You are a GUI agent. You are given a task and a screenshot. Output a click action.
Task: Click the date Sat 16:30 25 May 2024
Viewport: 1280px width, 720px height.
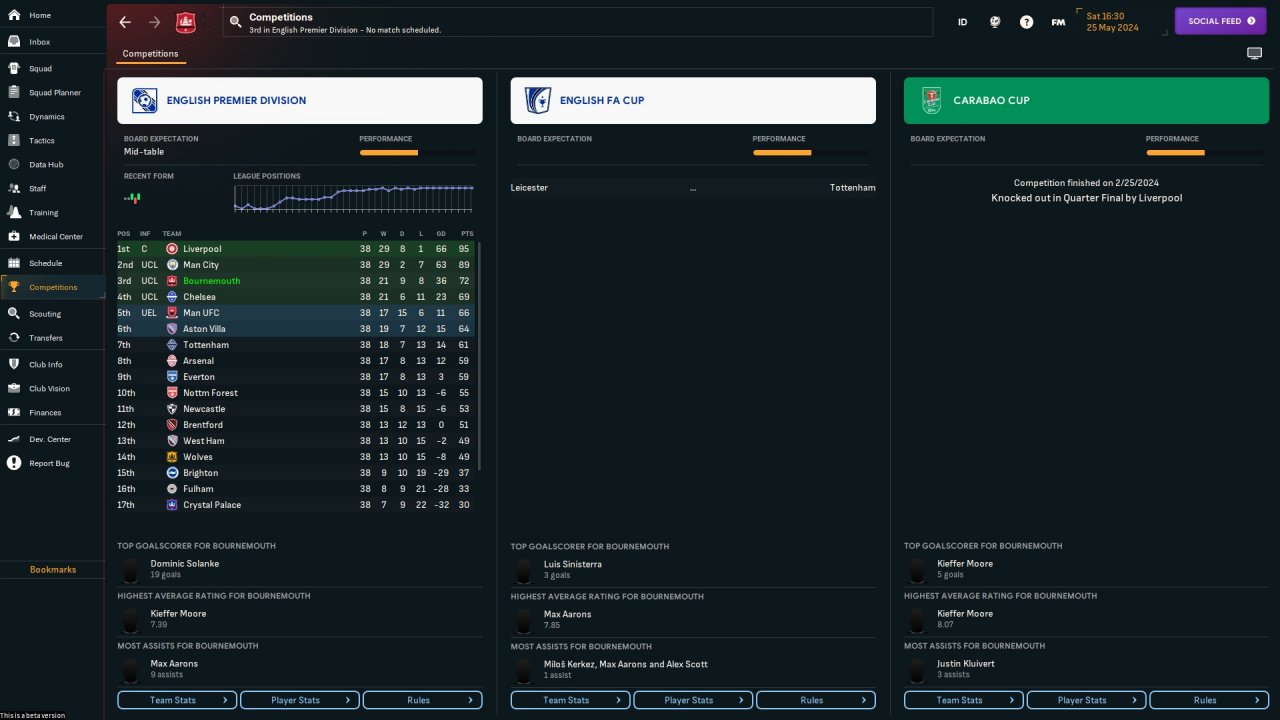pyautogui.click(x=1112, y=22)
